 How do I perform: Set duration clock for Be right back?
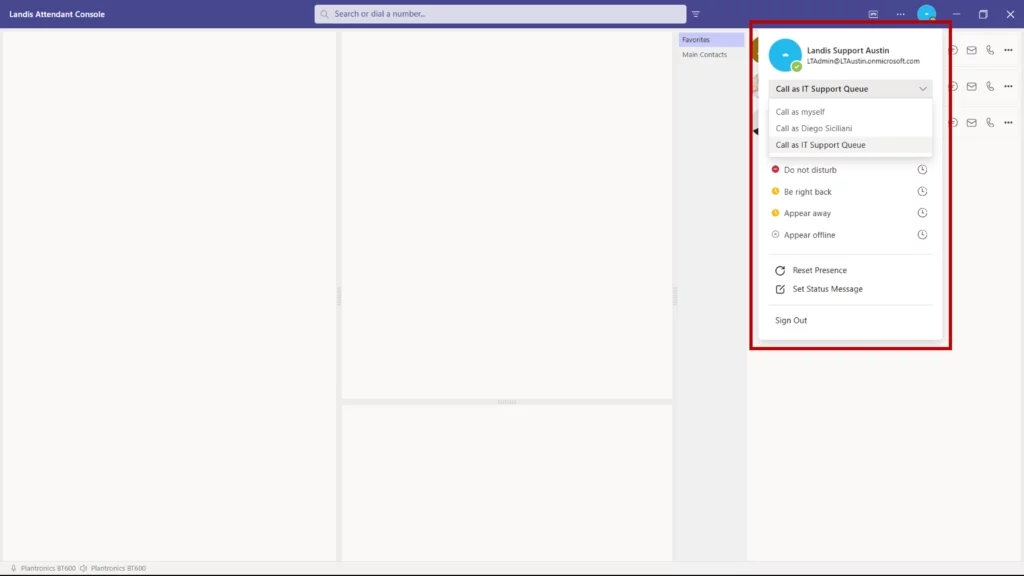(x=922, y=192)
